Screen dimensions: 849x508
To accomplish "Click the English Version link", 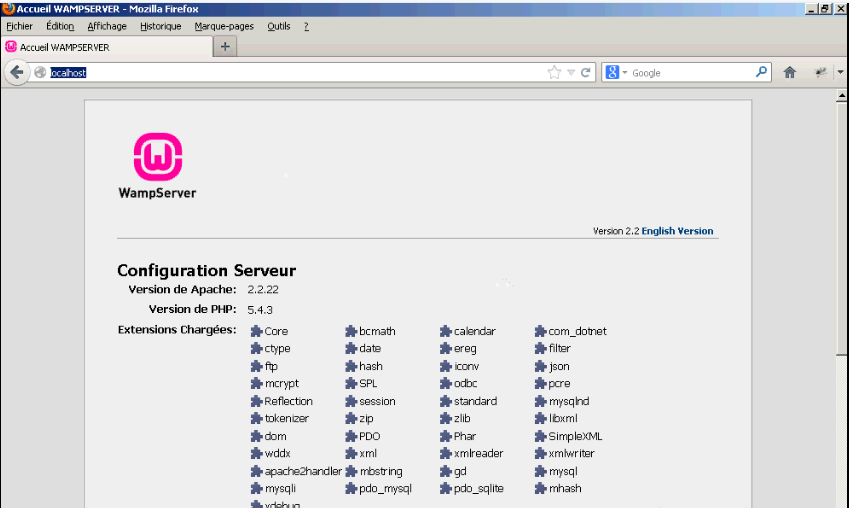I will [677, 231].
